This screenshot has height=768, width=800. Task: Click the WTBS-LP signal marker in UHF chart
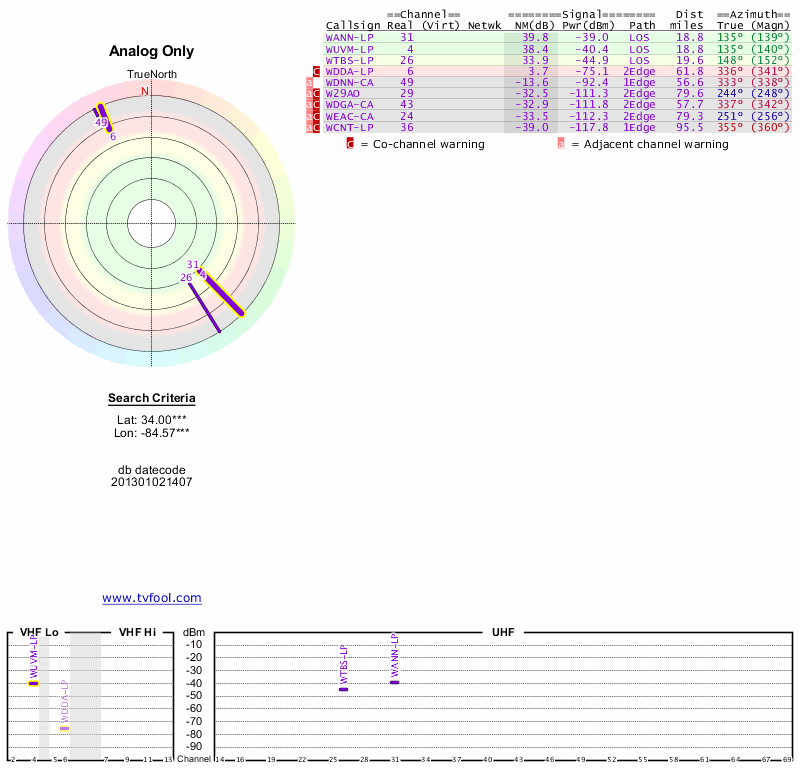click(x=343, y=689)
